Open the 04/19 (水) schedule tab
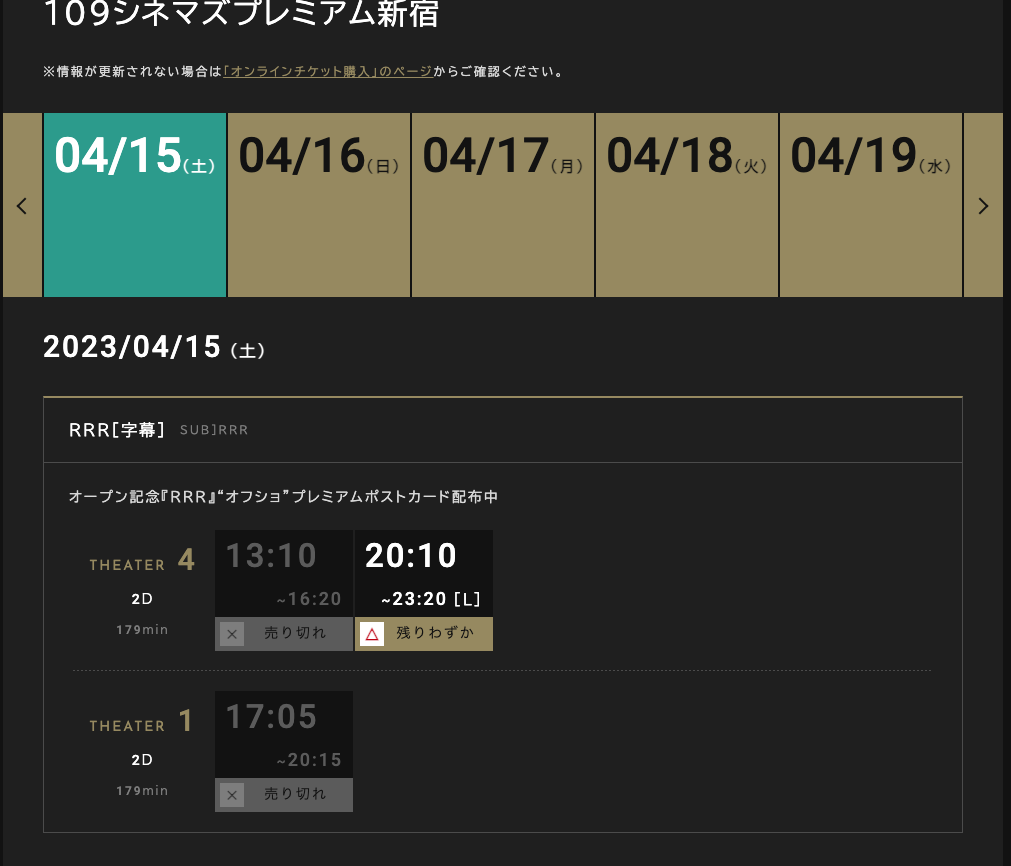 [871, 205]
